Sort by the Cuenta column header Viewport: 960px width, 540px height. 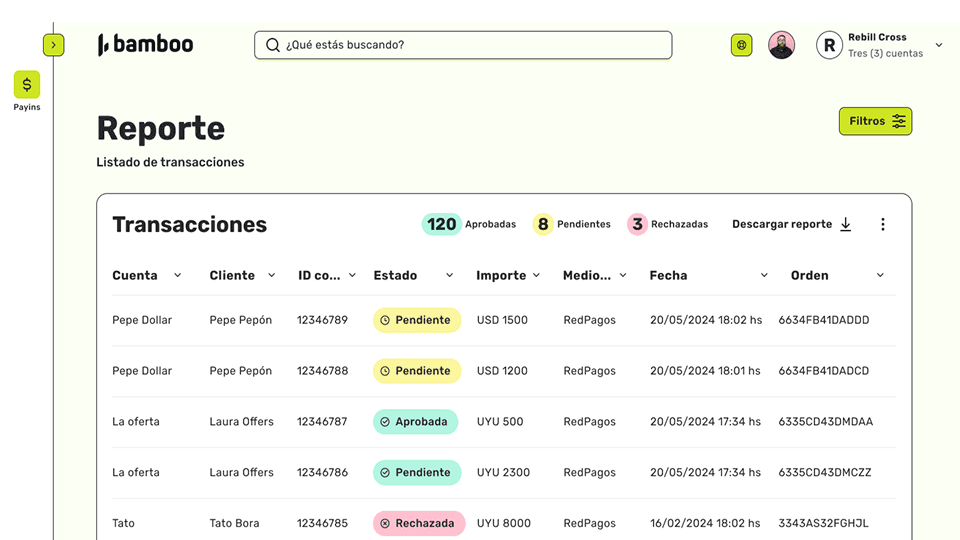tap(135, 275)
